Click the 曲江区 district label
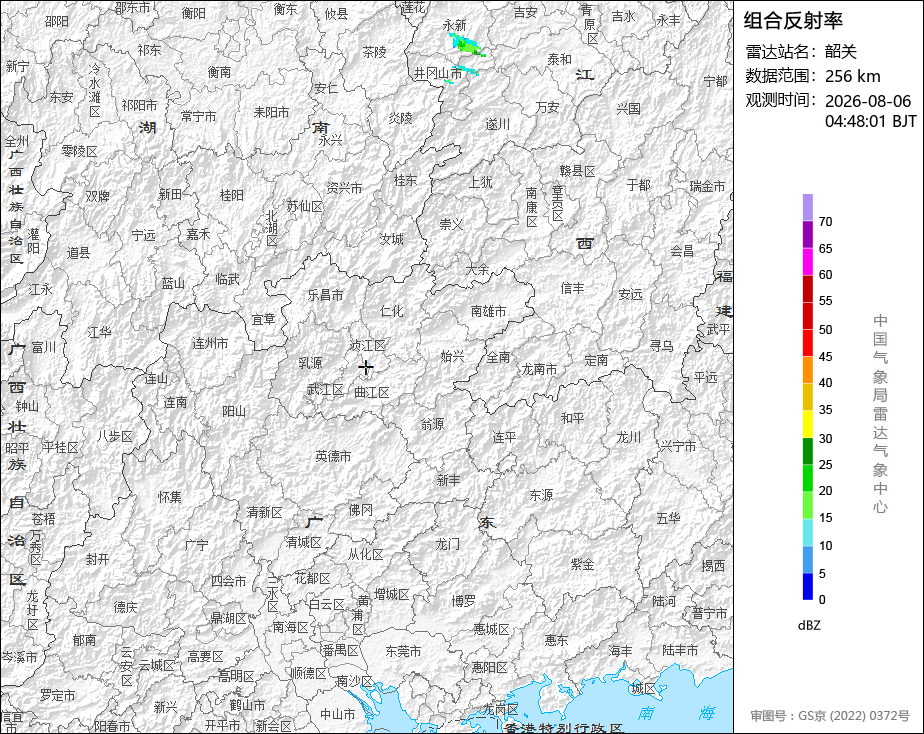 point(372,392)
